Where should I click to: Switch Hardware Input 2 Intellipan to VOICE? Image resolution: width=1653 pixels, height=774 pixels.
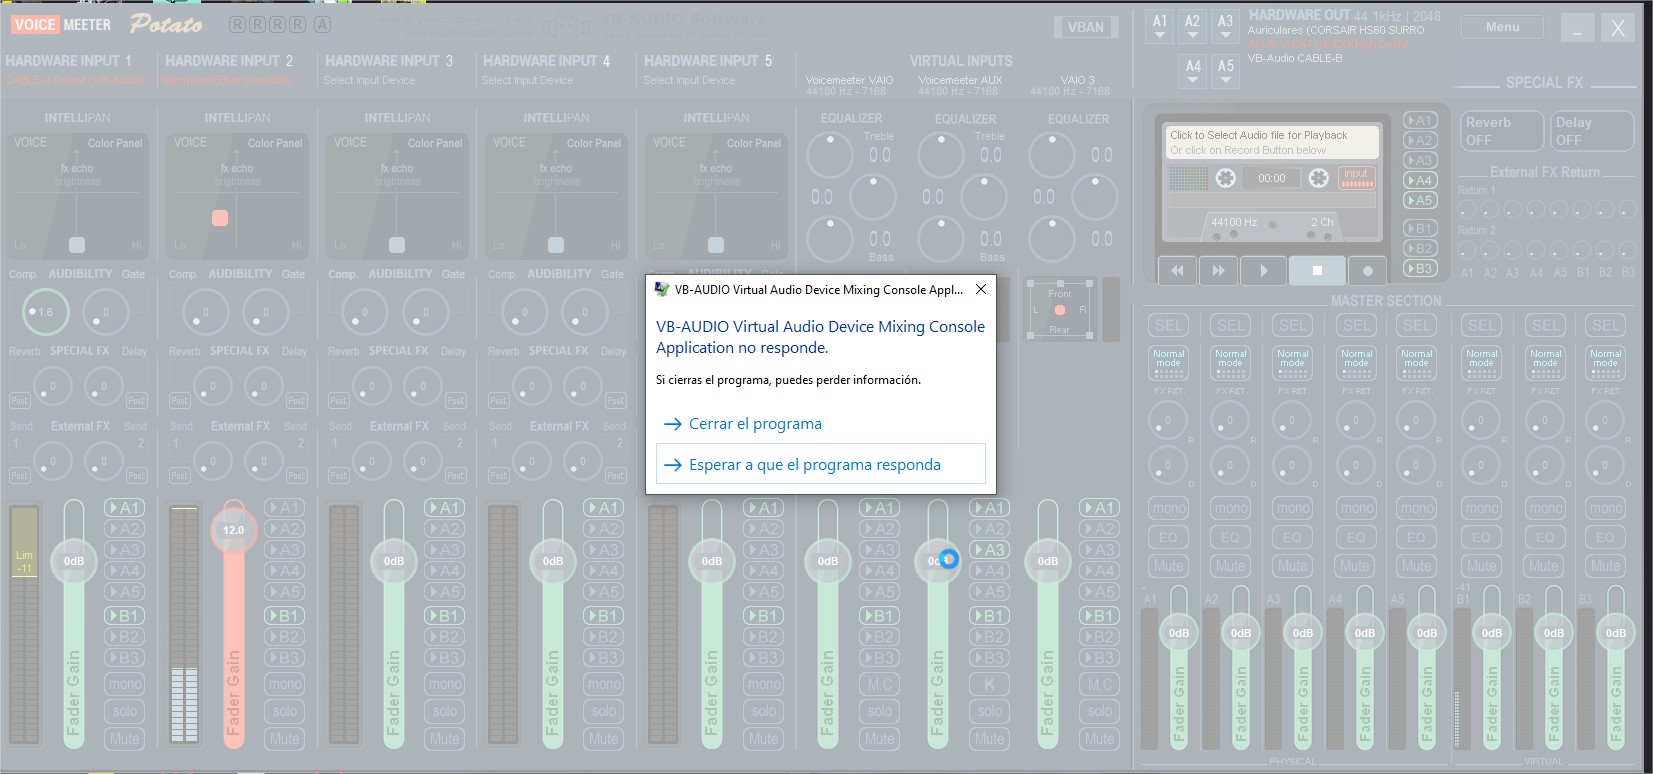pos(190,142)
